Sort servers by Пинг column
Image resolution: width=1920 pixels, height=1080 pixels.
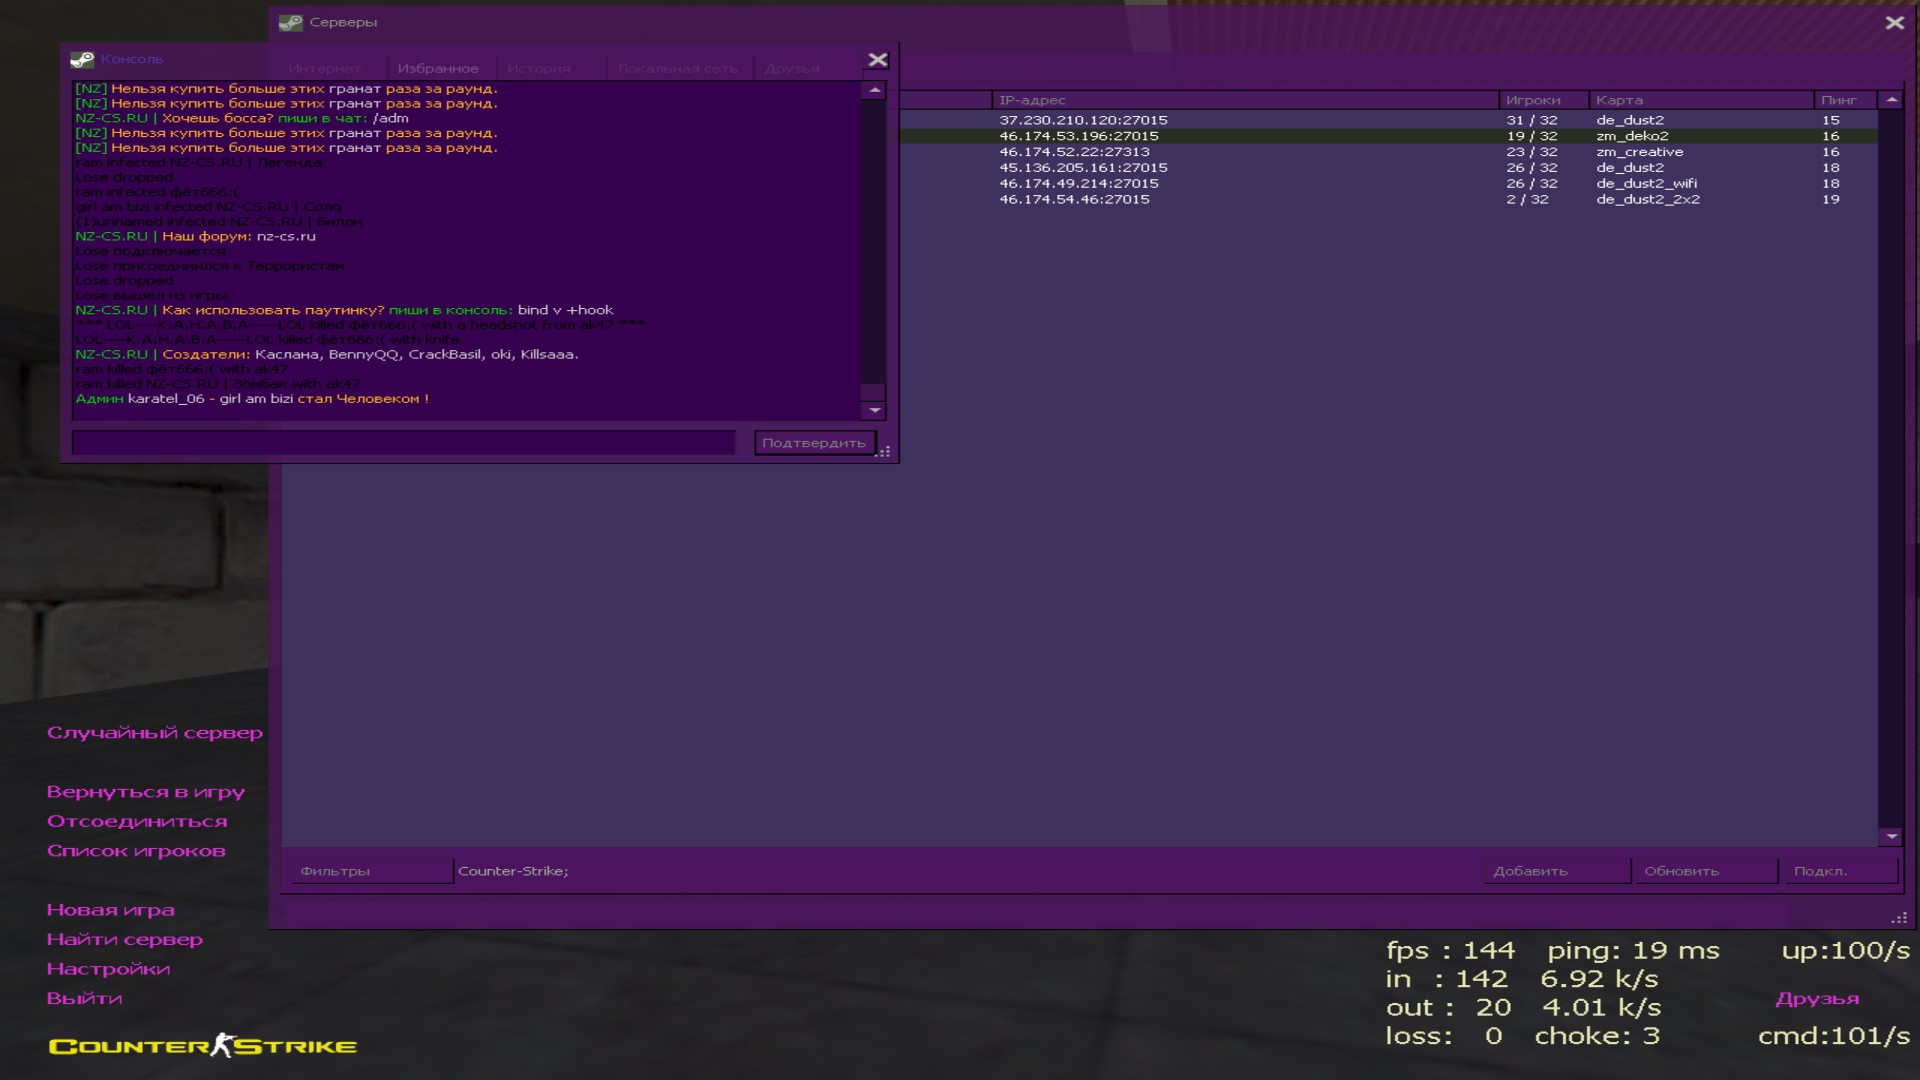pos(1838,100)
